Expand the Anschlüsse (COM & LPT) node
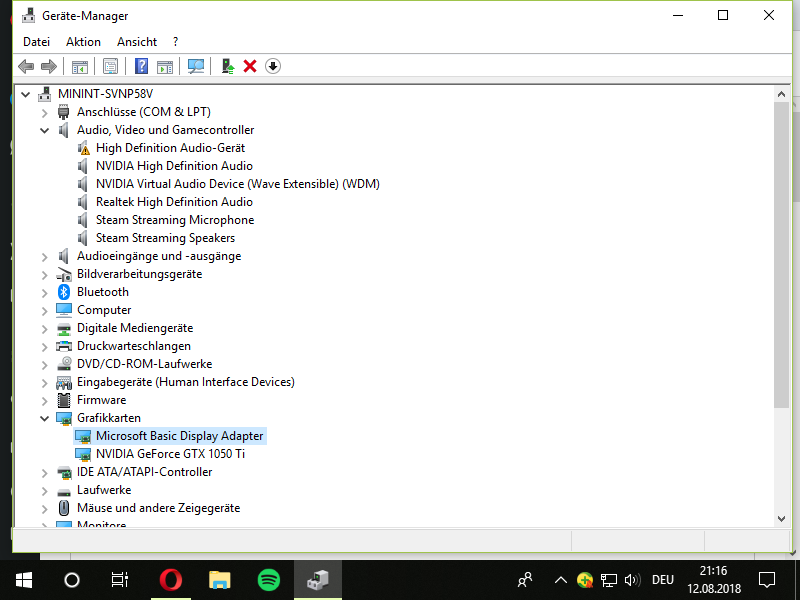 tap(44, 112)
